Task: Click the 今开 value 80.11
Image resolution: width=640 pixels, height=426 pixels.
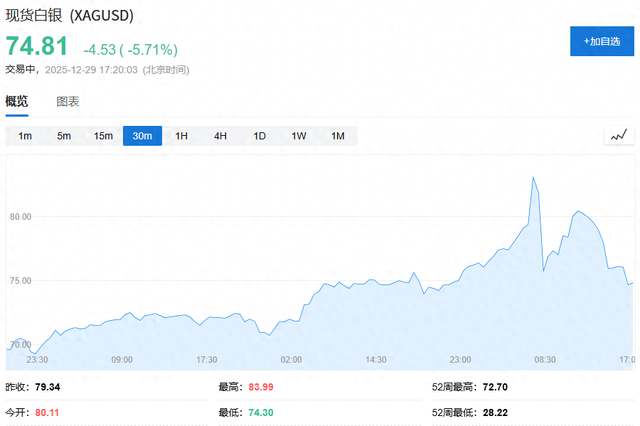Action: pyautogui.click(x=48, y=411)
